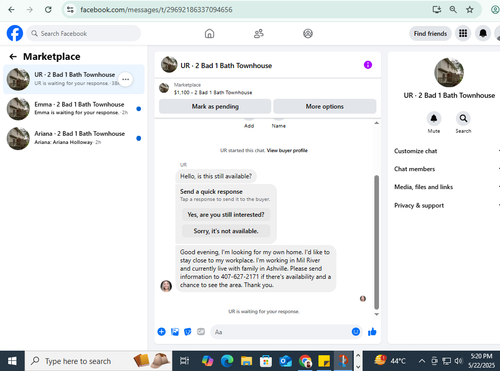Click the sender avatar beside Good evening message
Screen dimensions: 500x371
pos(166,286)
